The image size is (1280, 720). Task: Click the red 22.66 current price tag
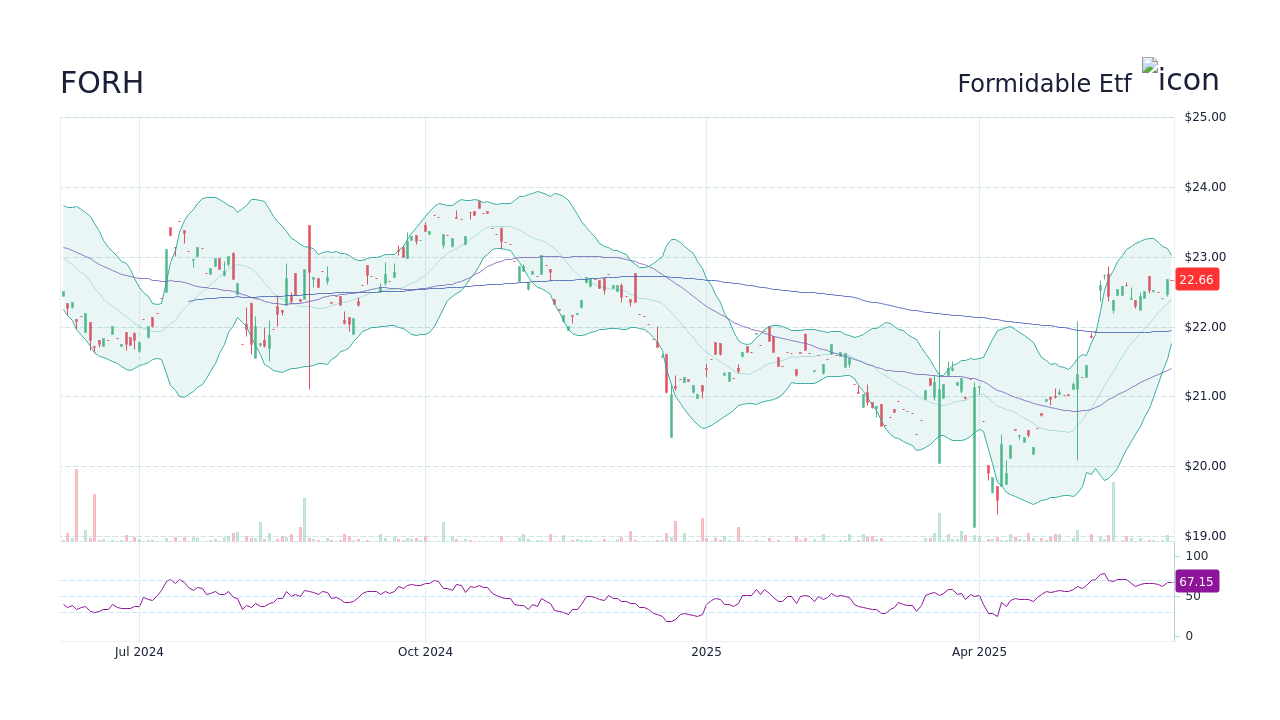coord(1196,280)
